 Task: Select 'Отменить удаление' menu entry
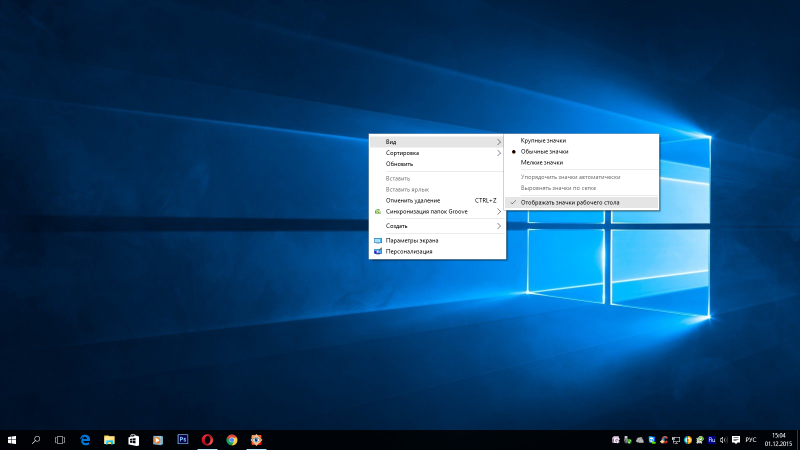point(412,200)
